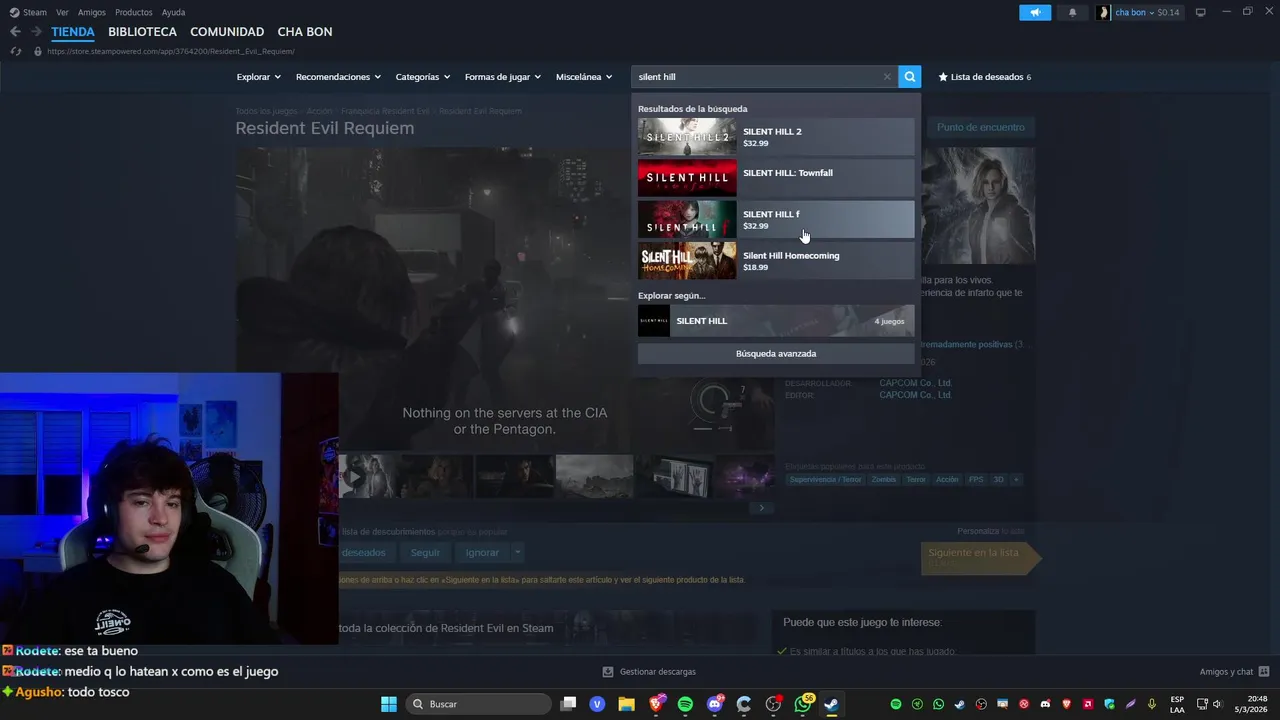Clear the search field with the X icon

887,77
